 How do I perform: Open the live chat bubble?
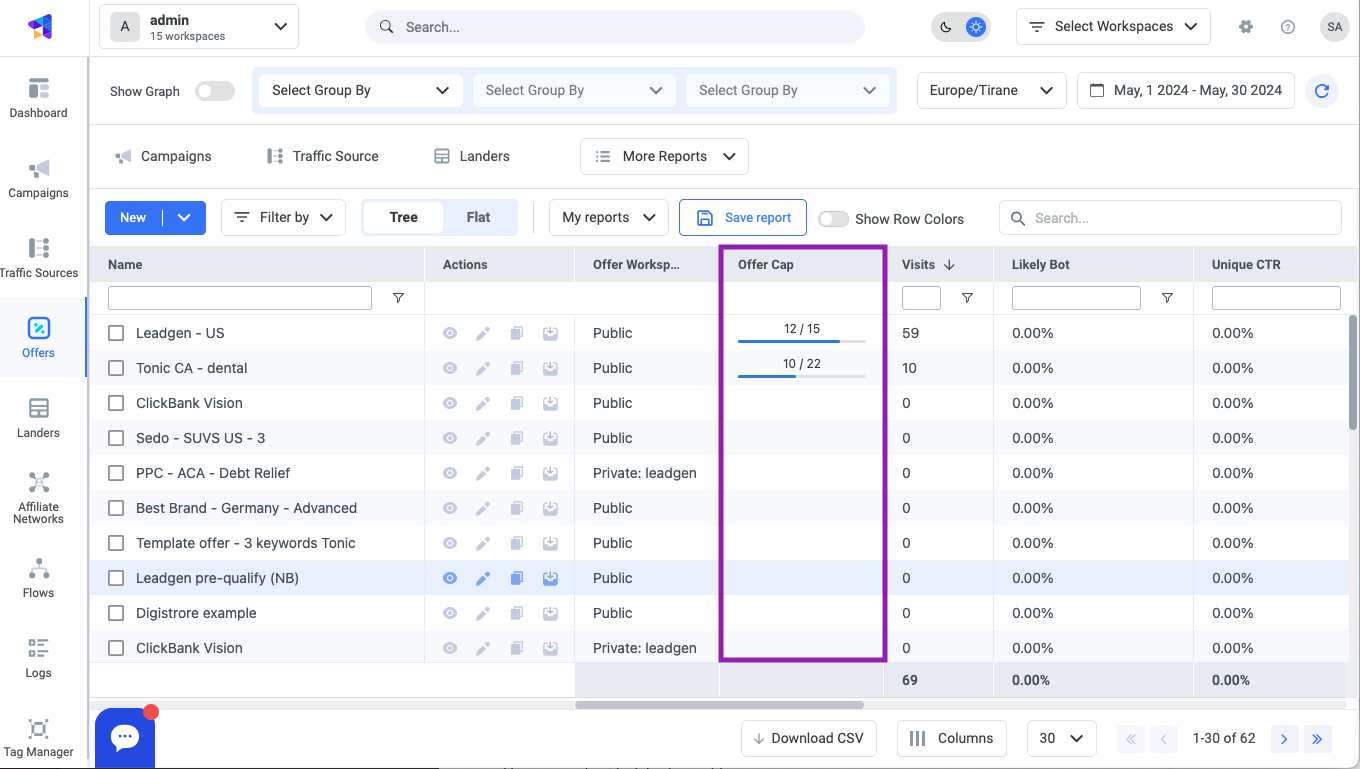coord(125,738)
